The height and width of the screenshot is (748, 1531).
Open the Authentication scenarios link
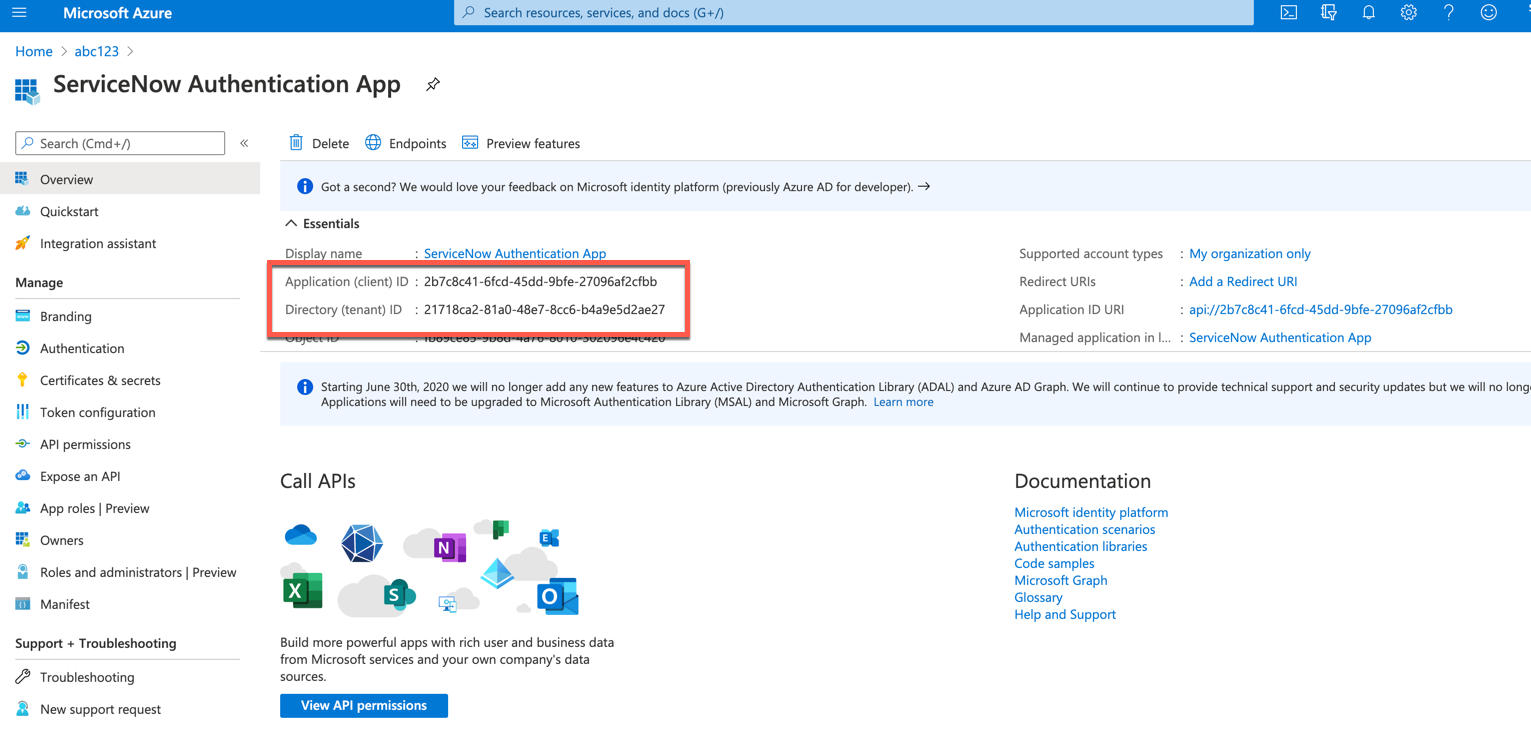click(x=1084, y=529)
